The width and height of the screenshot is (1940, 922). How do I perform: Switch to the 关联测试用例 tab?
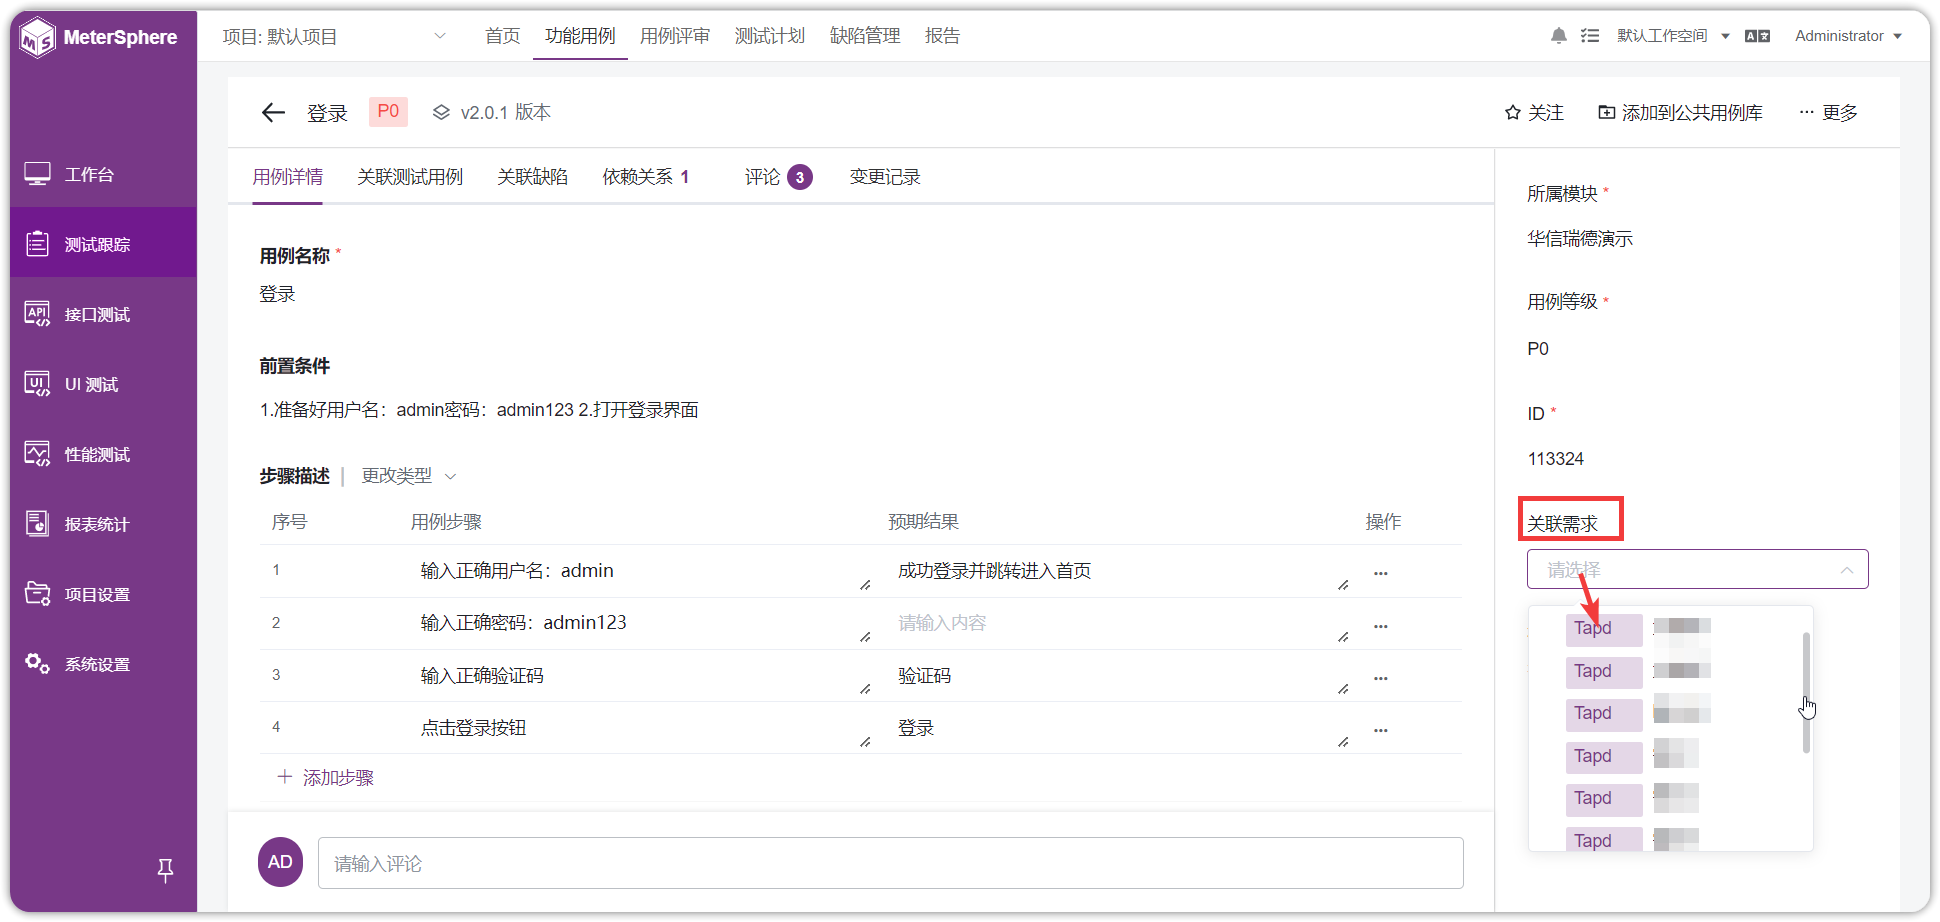pos(410,177)
